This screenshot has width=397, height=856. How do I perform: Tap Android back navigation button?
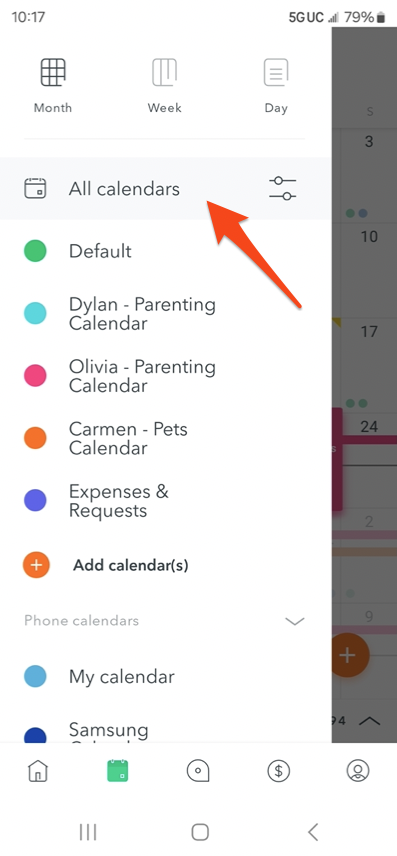[x=312, y=832]
